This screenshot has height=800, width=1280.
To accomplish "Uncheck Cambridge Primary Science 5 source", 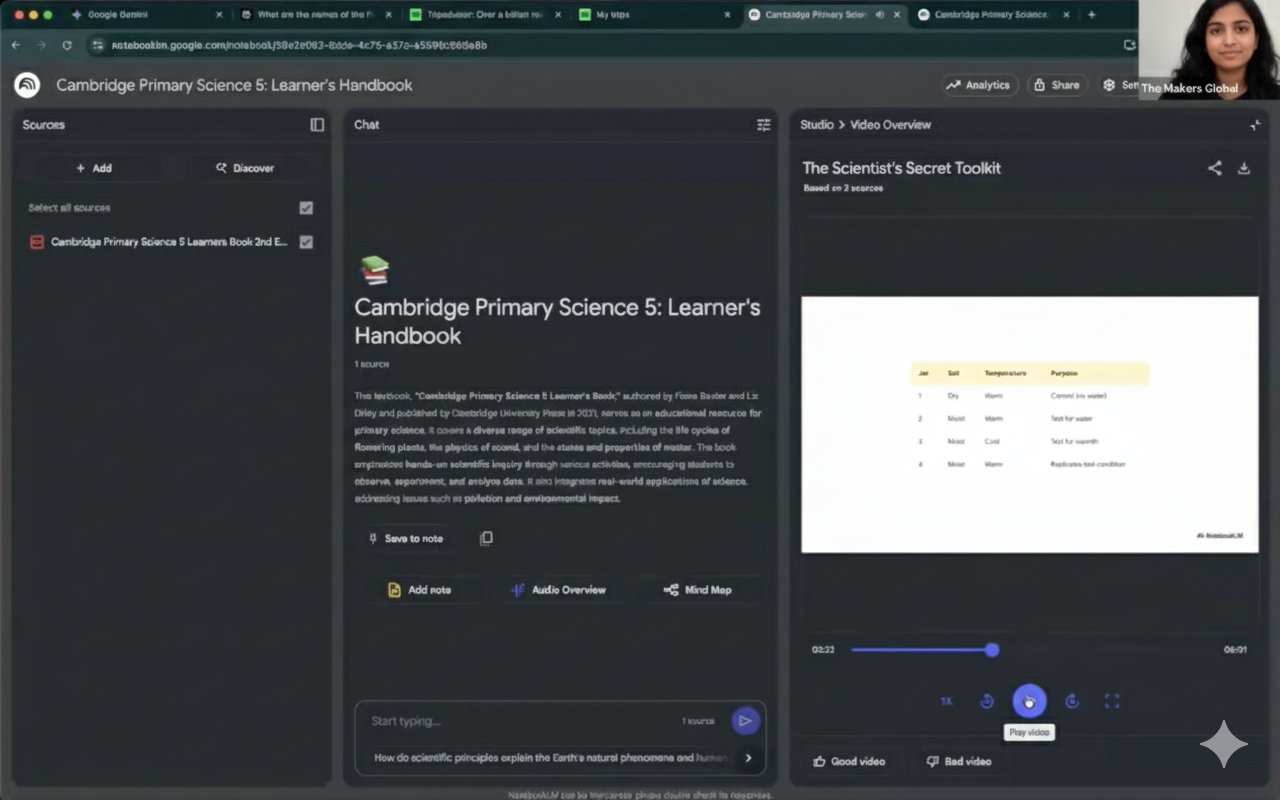I will (x=306, y=242).
